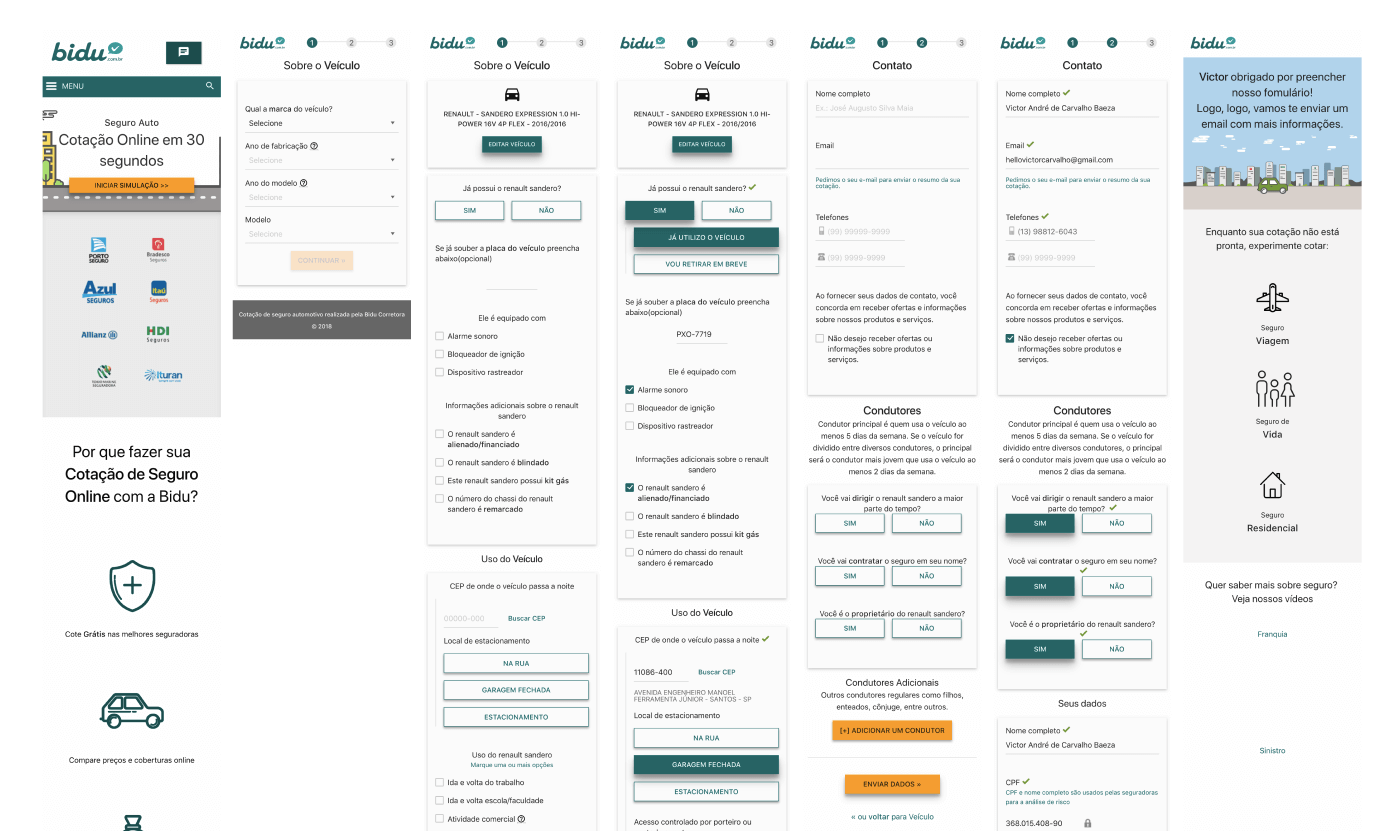Viewport: 1399px width, 831px height.
Task: Follow the ou voltar para Veículo link
Action: coord(892,817)
